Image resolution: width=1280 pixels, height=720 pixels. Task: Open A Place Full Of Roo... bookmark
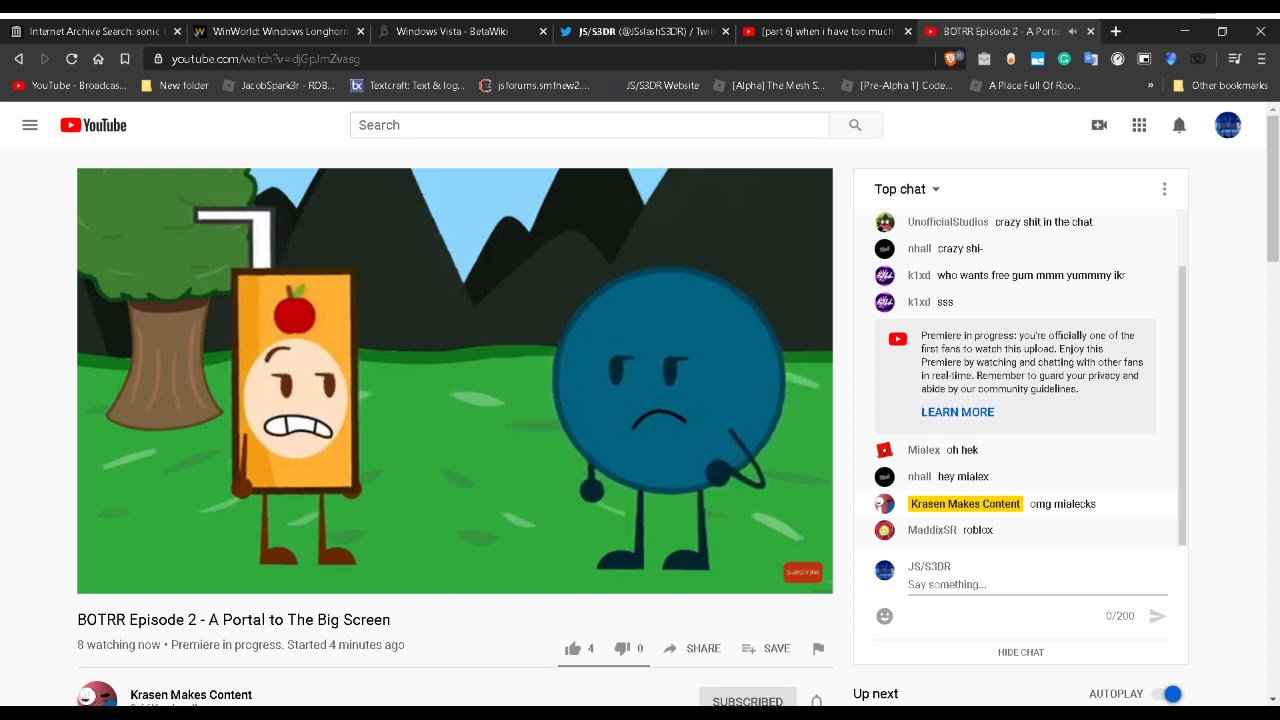click(1025, 85)
